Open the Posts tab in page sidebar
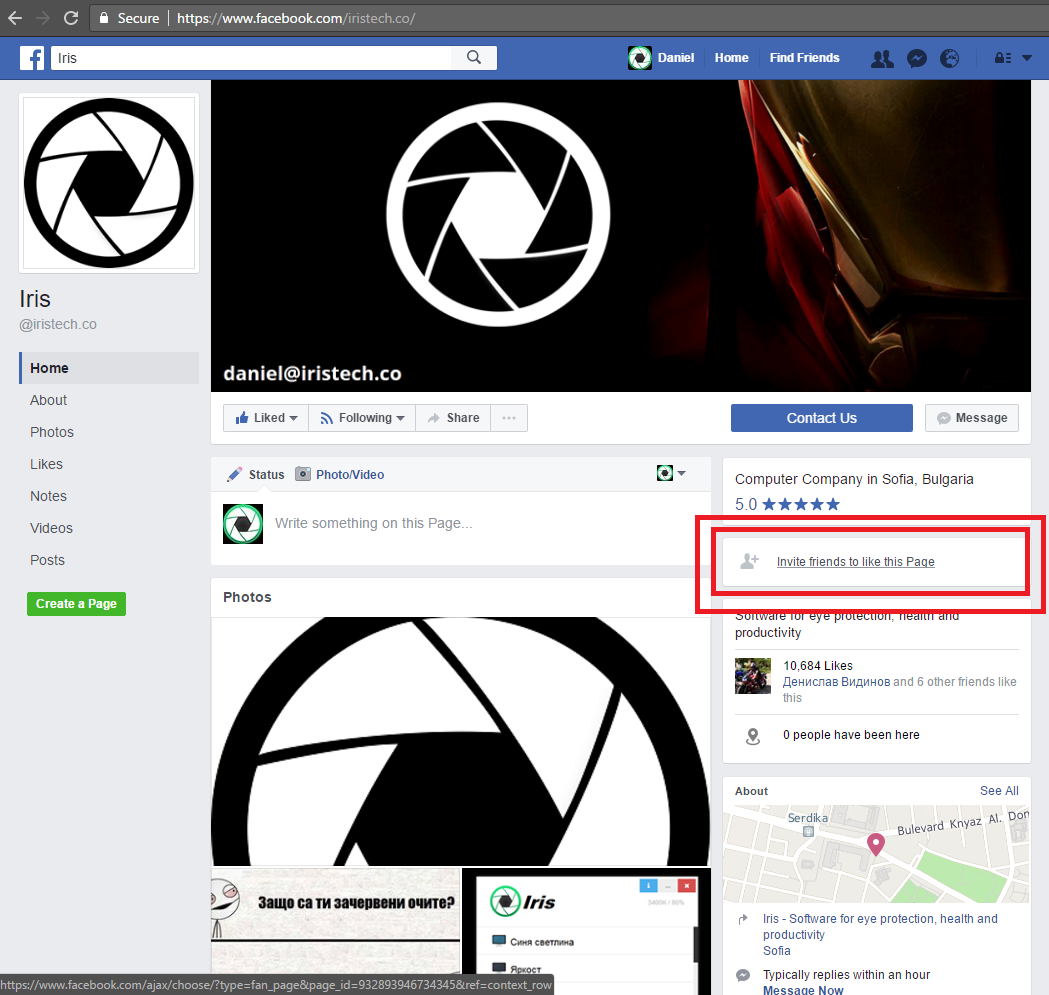 coord(47,561)
